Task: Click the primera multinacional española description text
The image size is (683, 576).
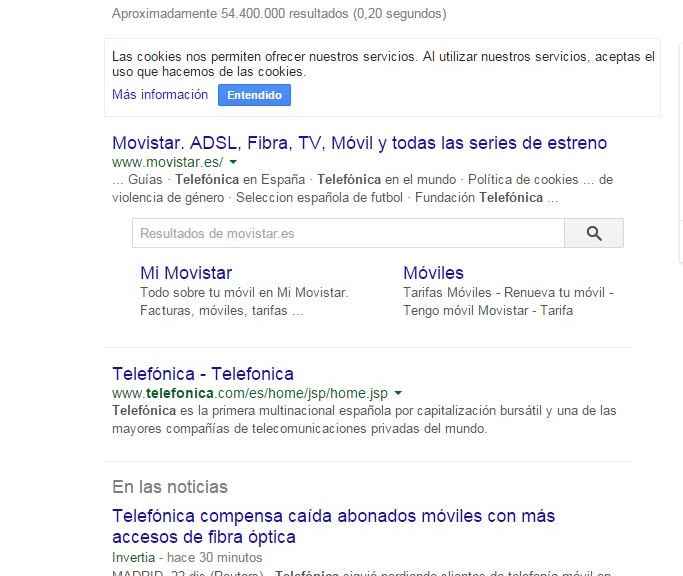Action: (364, 420)
